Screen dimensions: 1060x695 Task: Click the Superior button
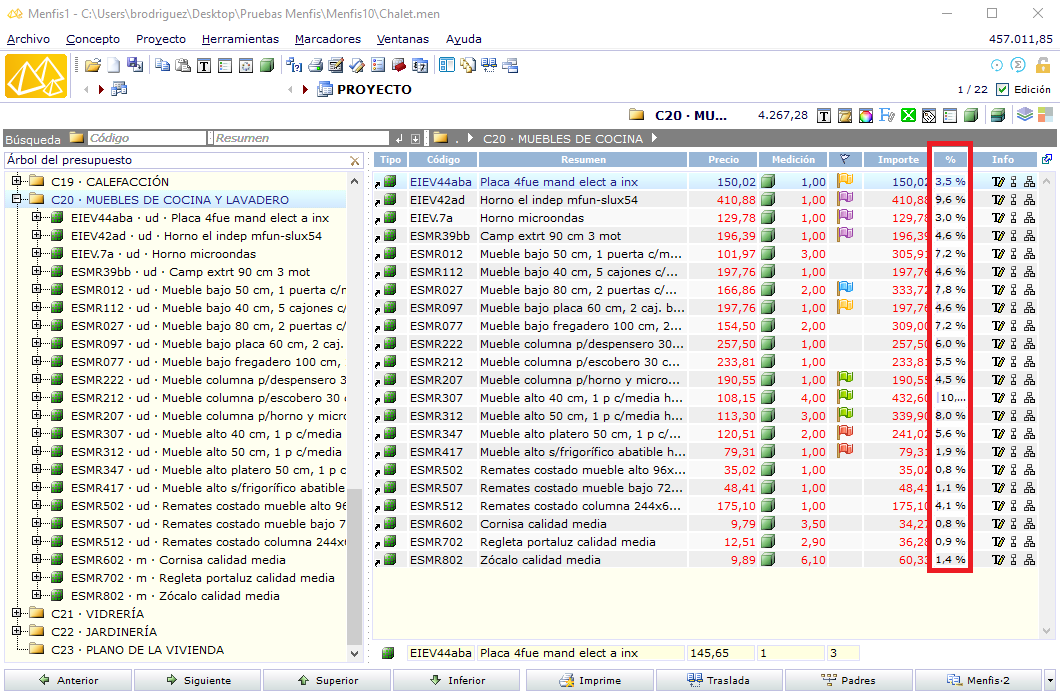327,680
